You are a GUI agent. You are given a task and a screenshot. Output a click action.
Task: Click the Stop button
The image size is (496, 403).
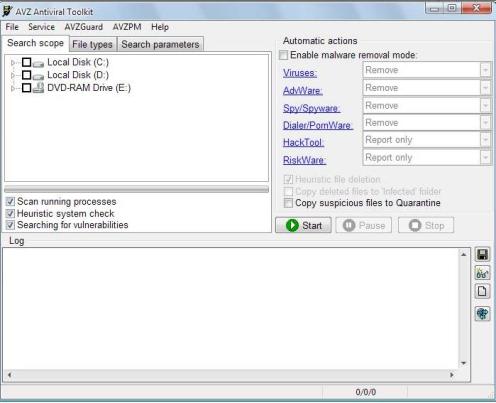pyautogui.click(x=426, y=225)
